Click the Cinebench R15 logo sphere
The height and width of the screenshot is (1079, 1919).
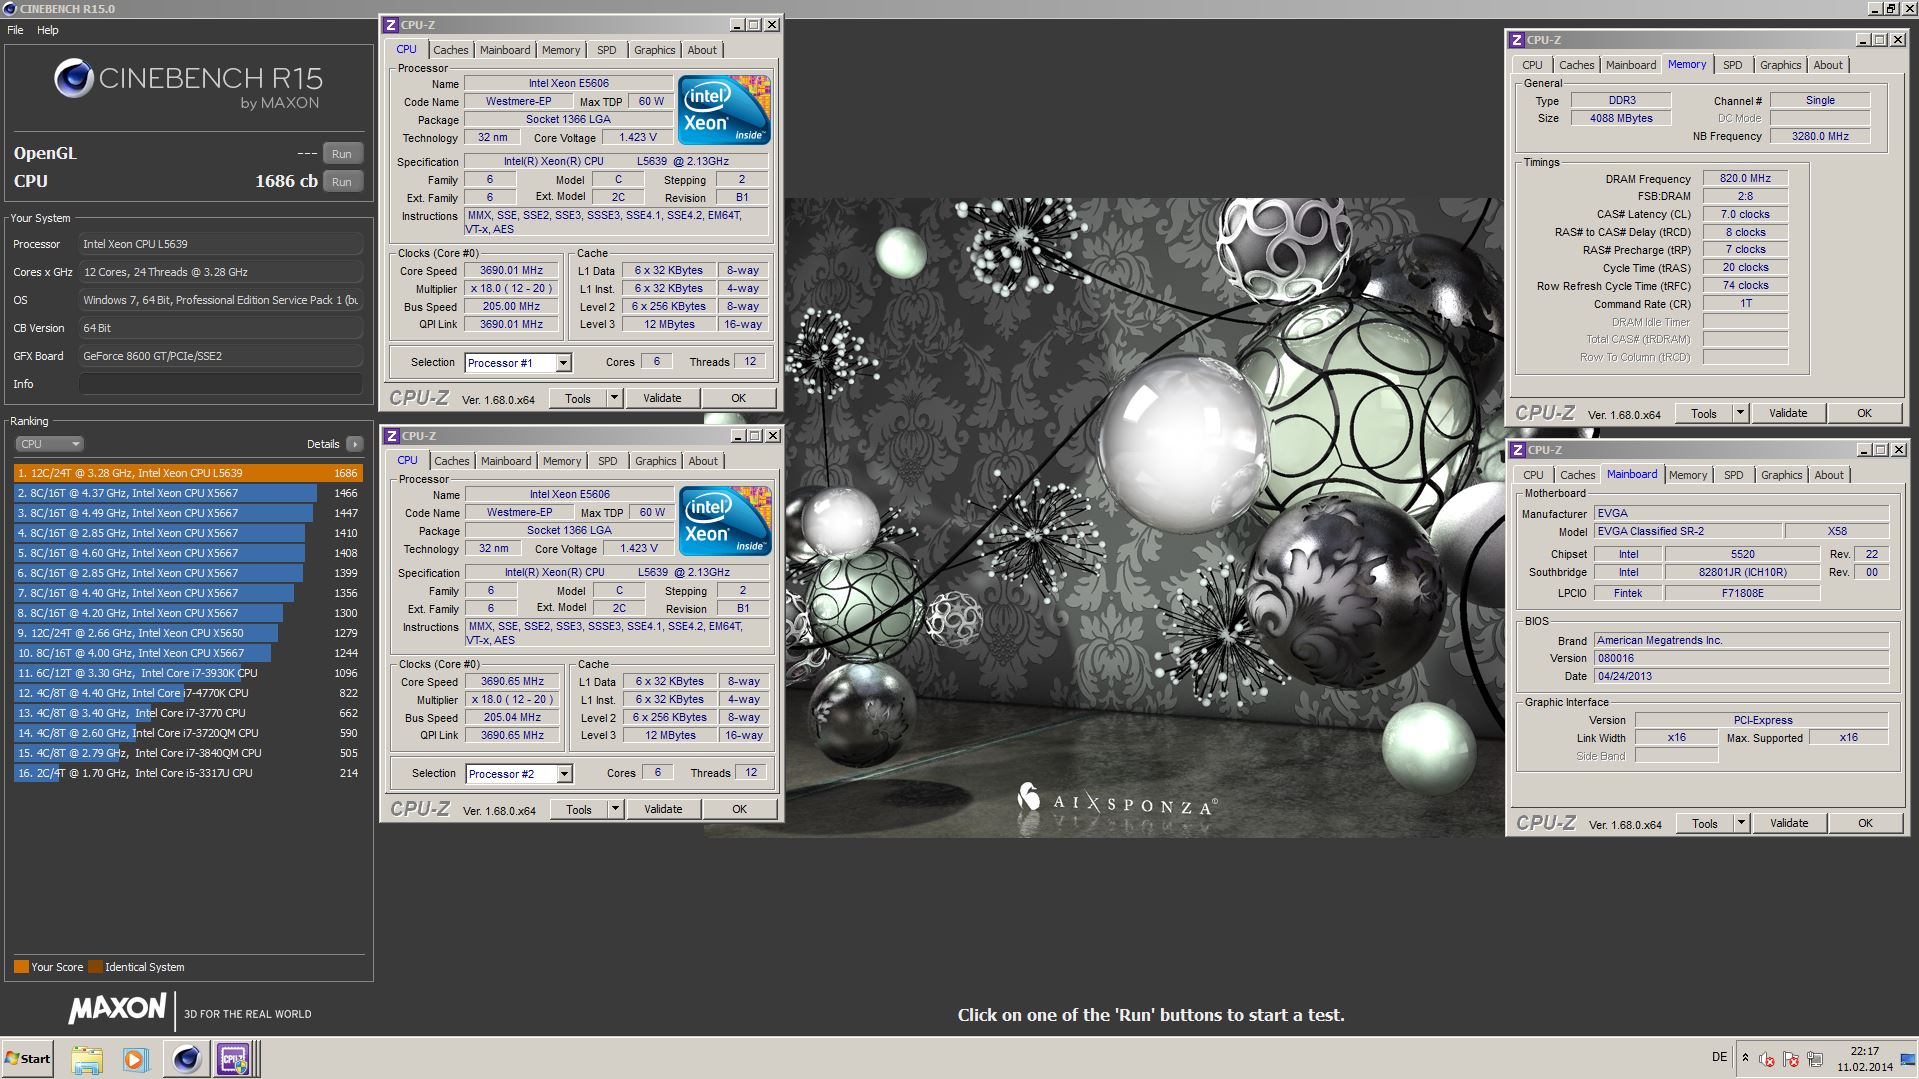pos(74,78)
